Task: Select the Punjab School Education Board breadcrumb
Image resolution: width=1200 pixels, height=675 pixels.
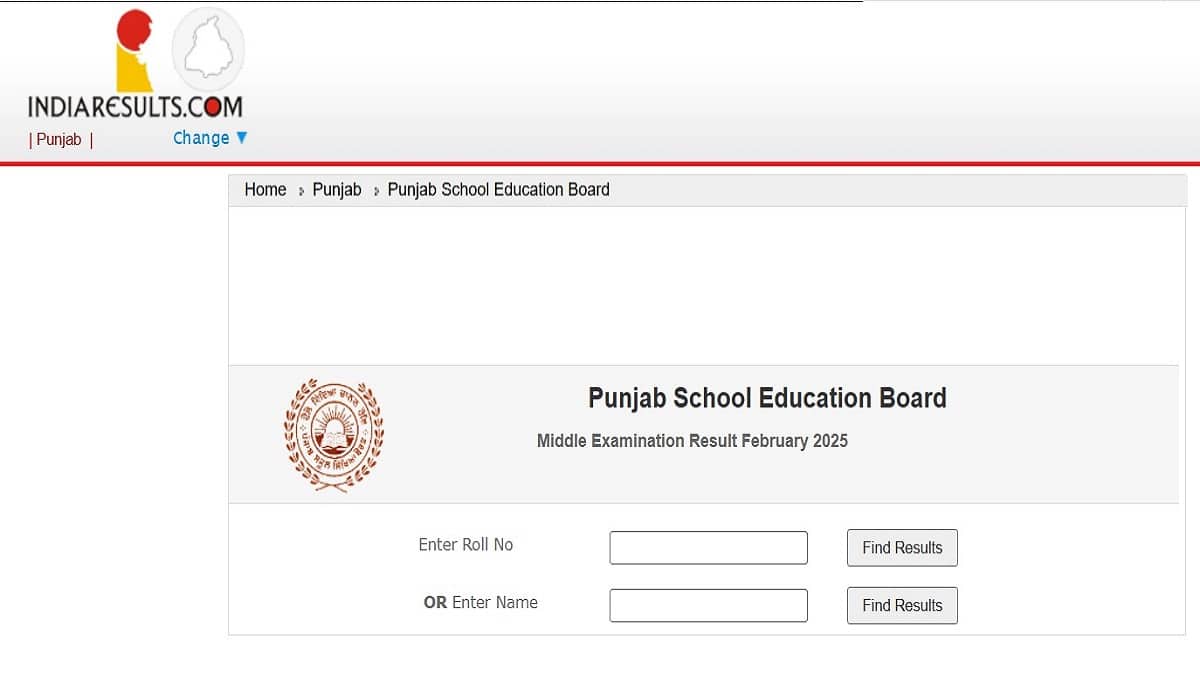Action: [498, 190]
